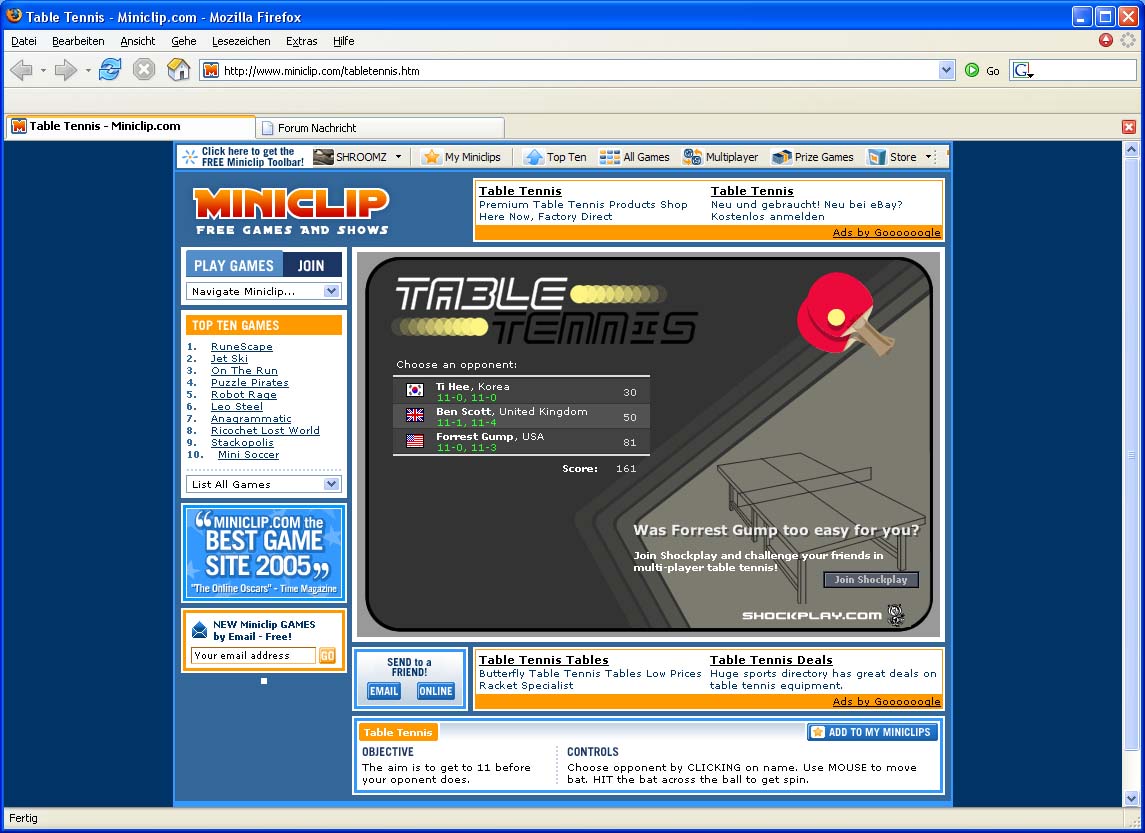This screenshot has width=1145, height=833.
Task: Click the Top Ten arrow icon
Action: pos(534,157)
